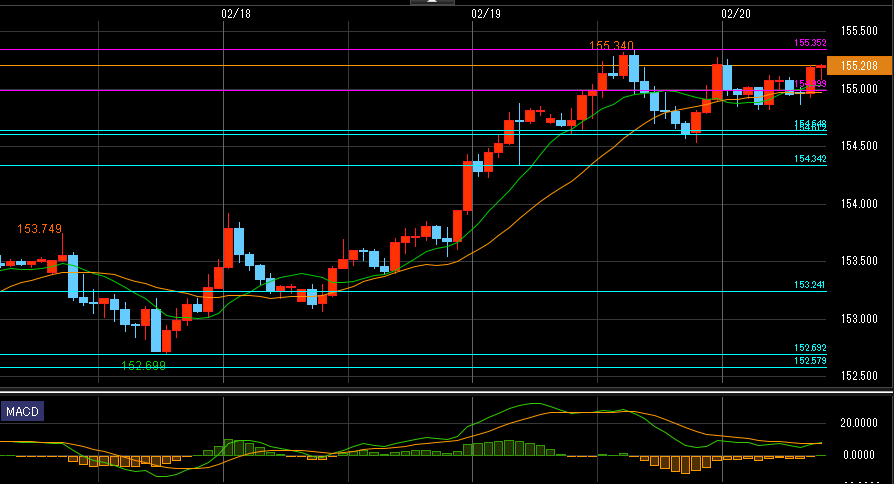Click the MACD 20.0000 scale label
This screenshot has height=484, width=894.
859,423
